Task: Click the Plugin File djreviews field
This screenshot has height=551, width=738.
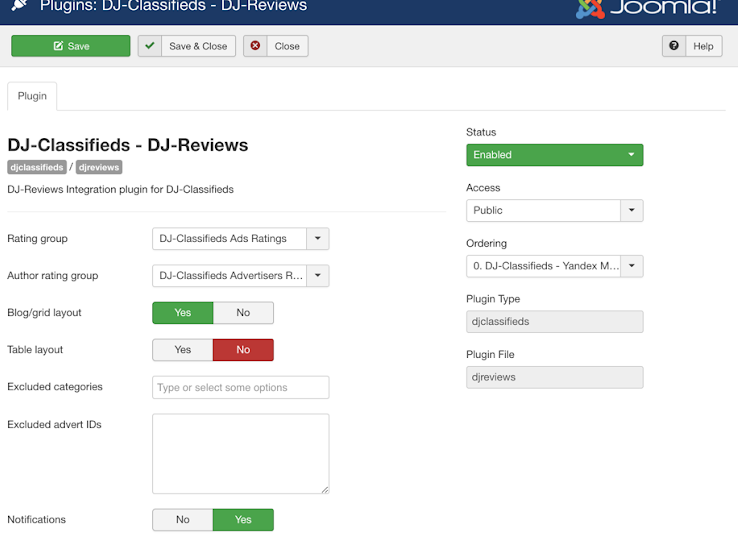Action: point(554,377)
